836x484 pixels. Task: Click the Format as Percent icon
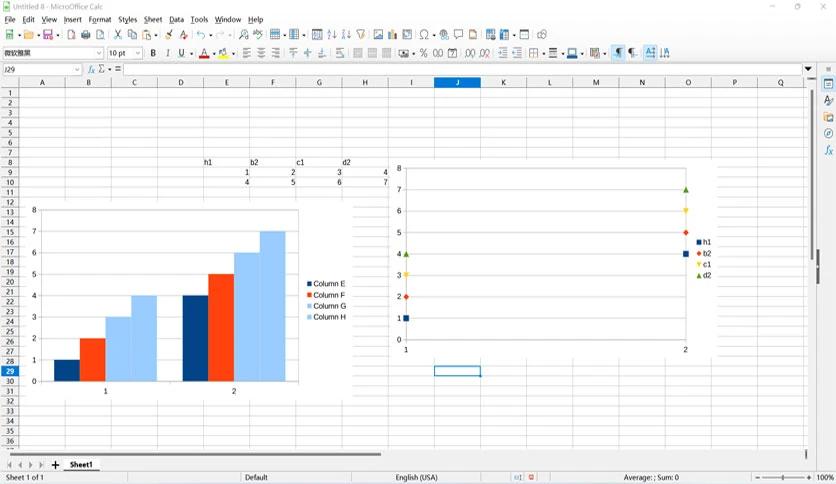click(423, 53)
